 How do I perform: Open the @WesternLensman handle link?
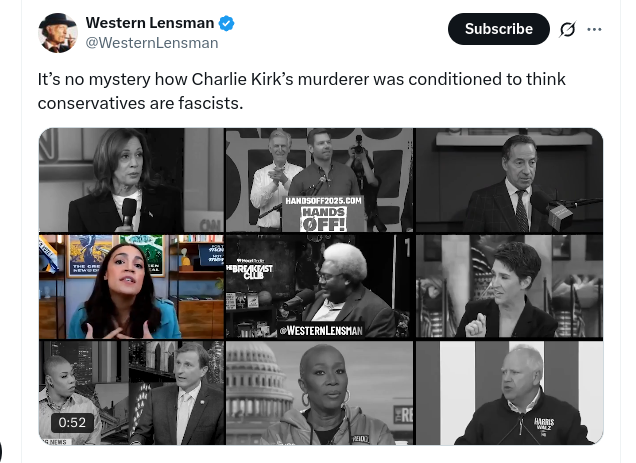(x=152, y=43)
